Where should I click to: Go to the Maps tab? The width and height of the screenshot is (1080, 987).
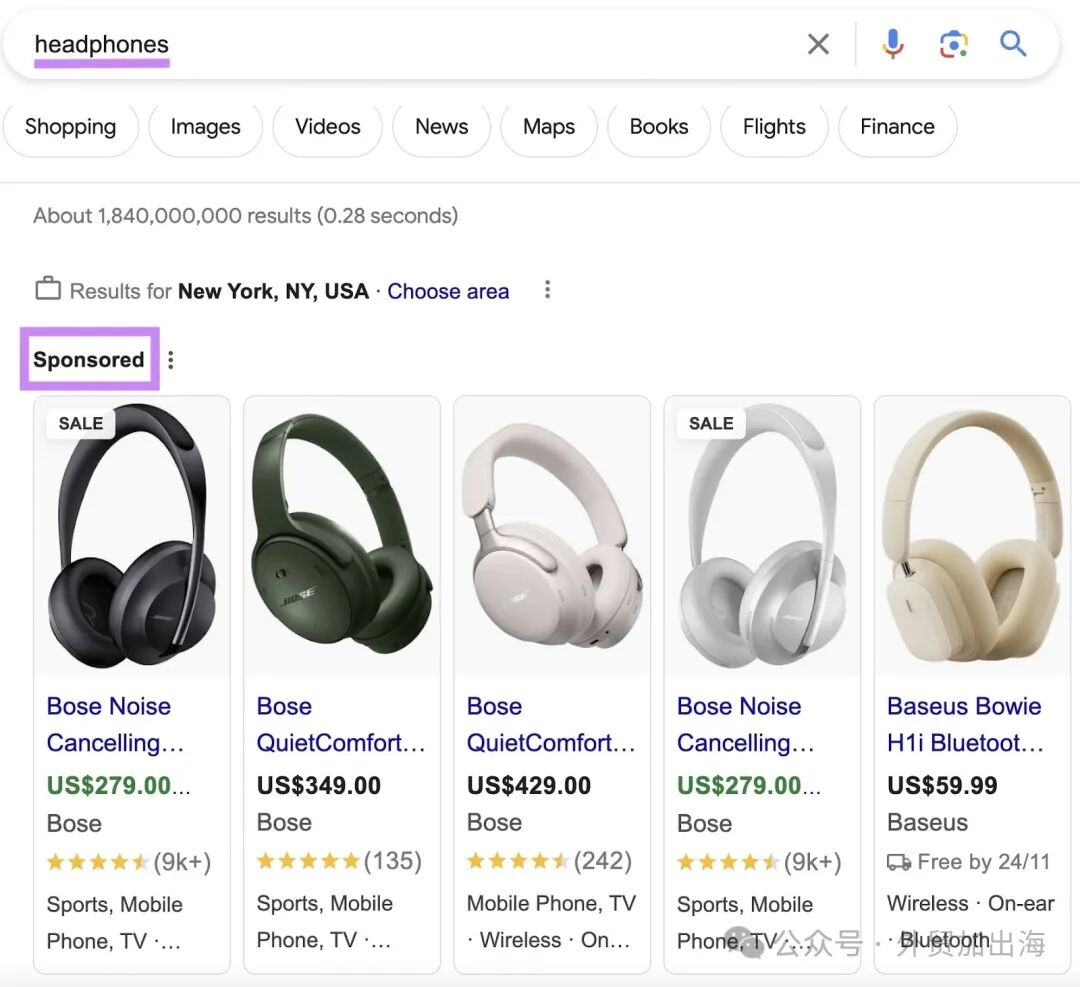[x=548, y=127]
